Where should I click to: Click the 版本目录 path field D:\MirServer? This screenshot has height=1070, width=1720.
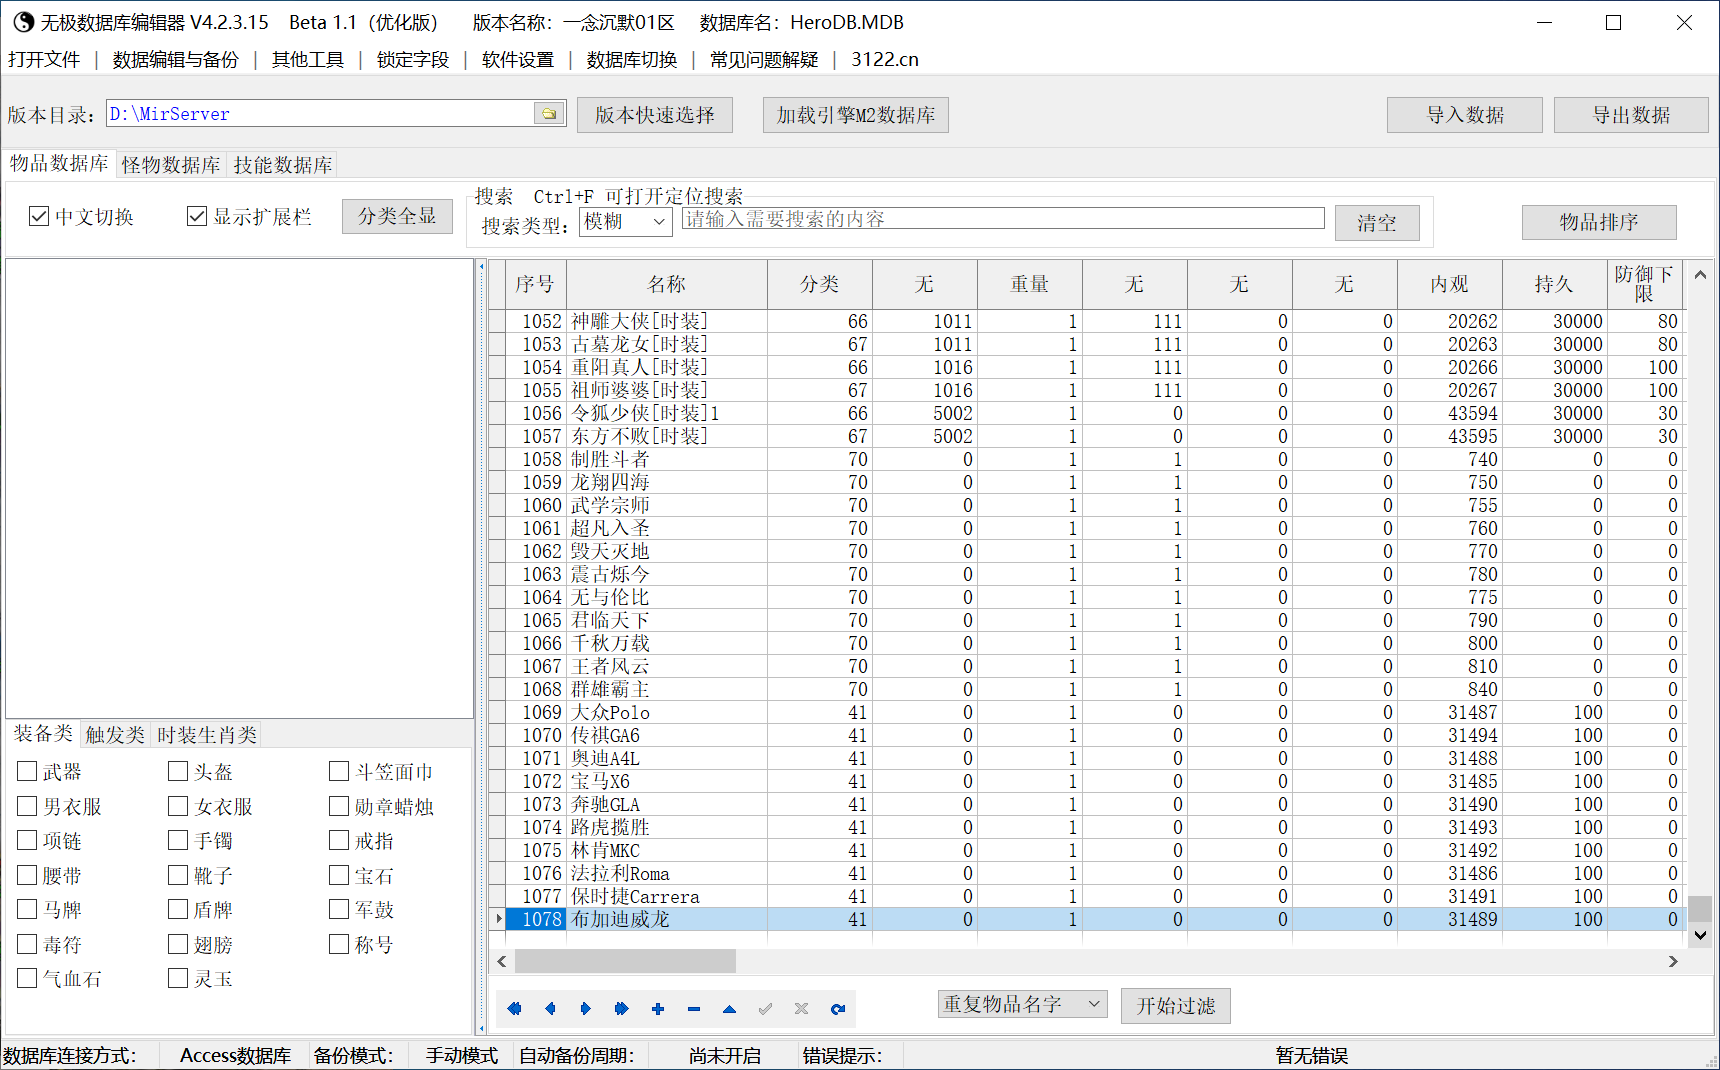[x=321, y=114]
